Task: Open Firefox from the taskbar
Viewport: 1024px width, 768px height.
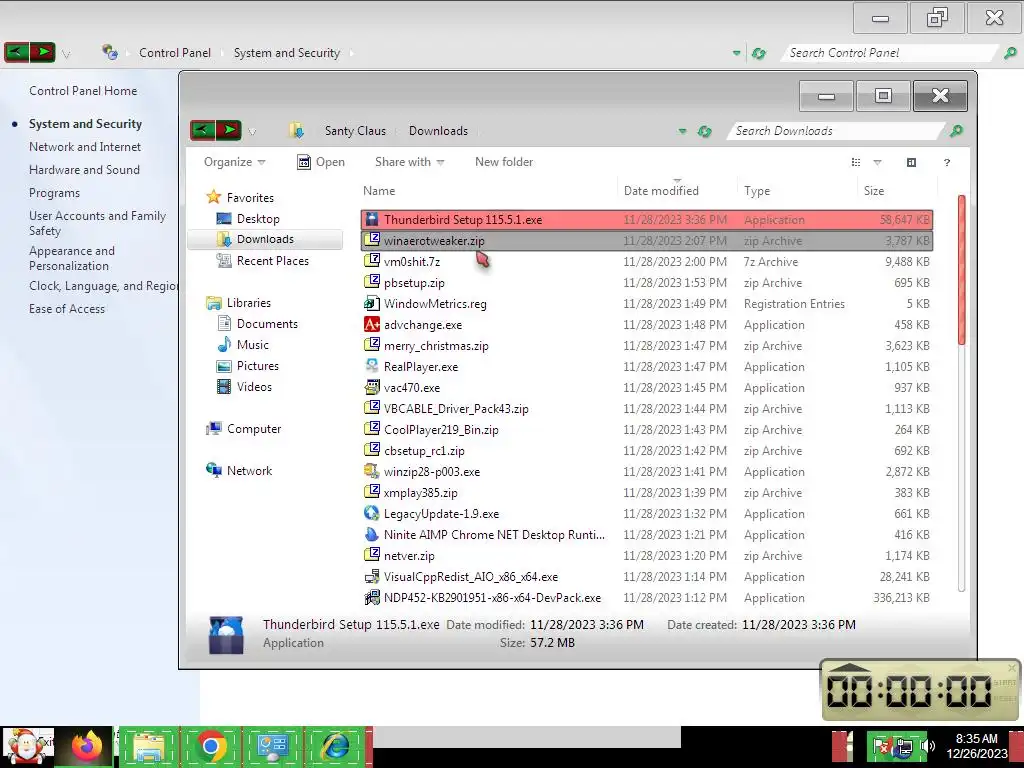Action: point(87,746)
